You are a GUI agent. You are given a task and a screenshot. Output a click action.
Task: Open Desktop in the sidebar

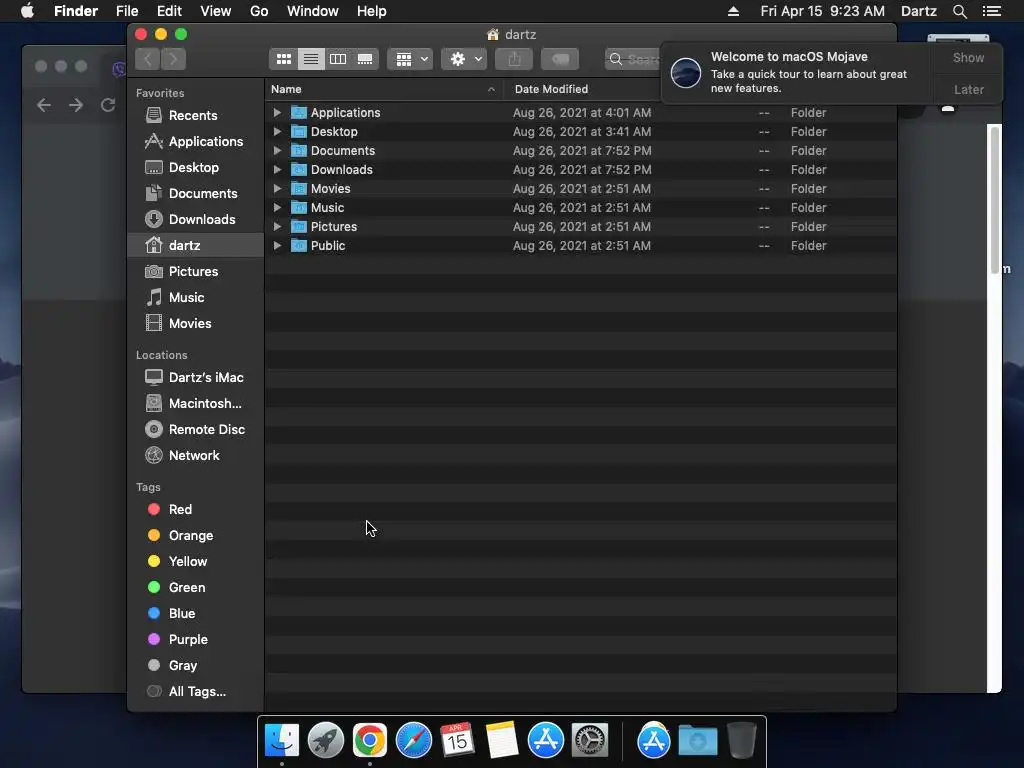click(x=194, y=168)
